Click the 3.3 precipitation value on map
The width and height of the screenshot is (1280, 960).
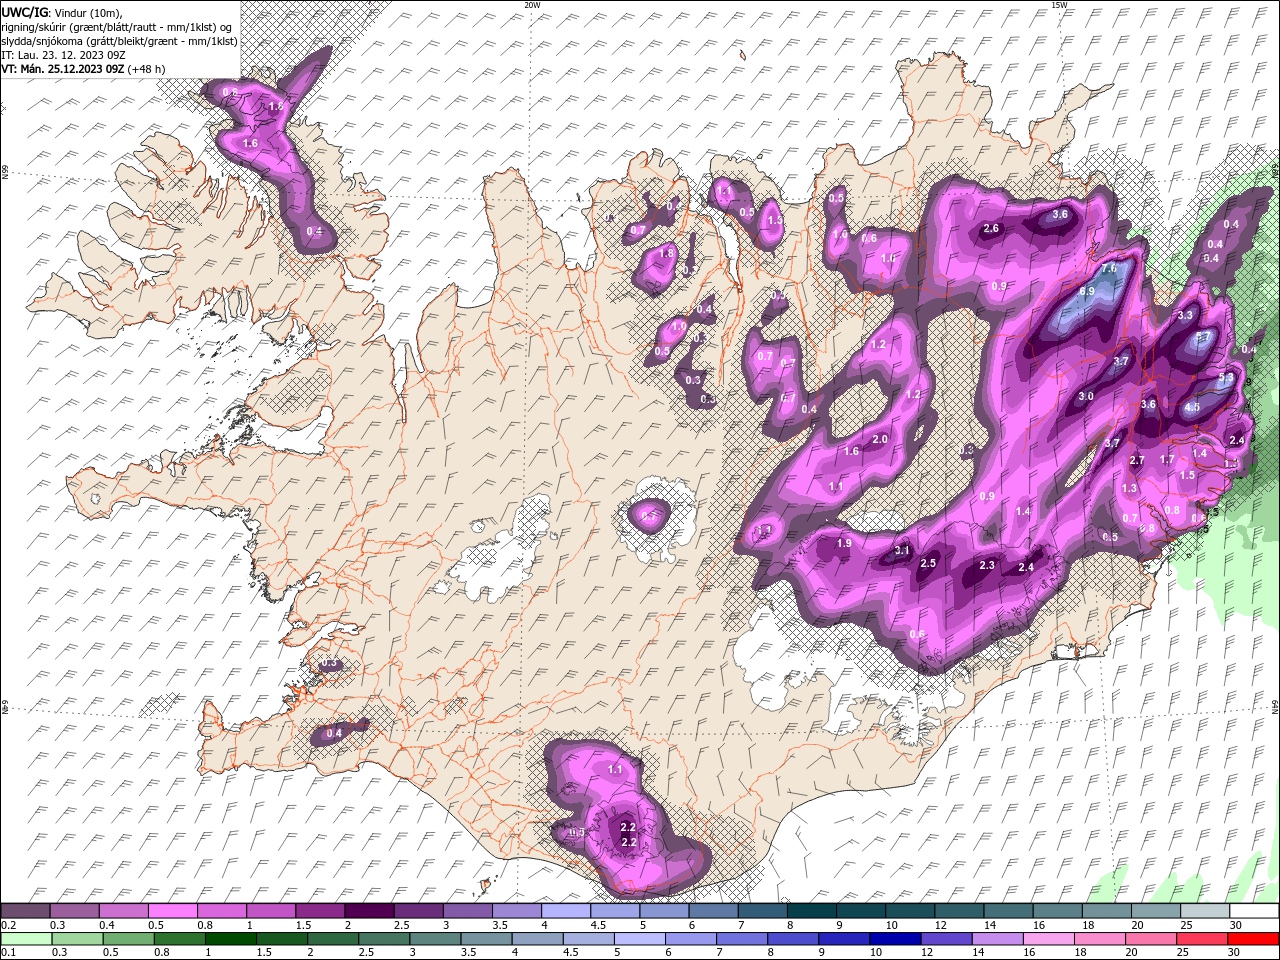pyautogui.click(x=1185, y=315)
